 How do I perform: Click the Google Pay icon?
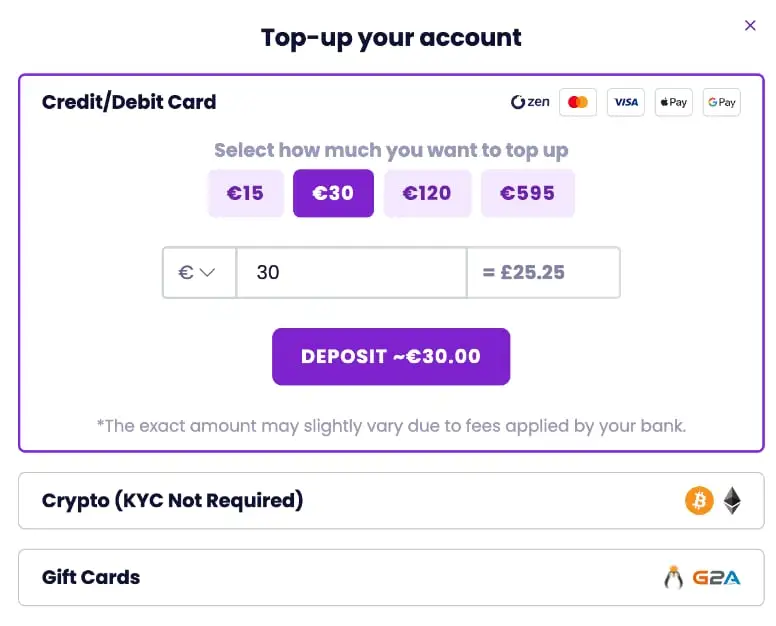pyautogui.click(x=722, y=102)
